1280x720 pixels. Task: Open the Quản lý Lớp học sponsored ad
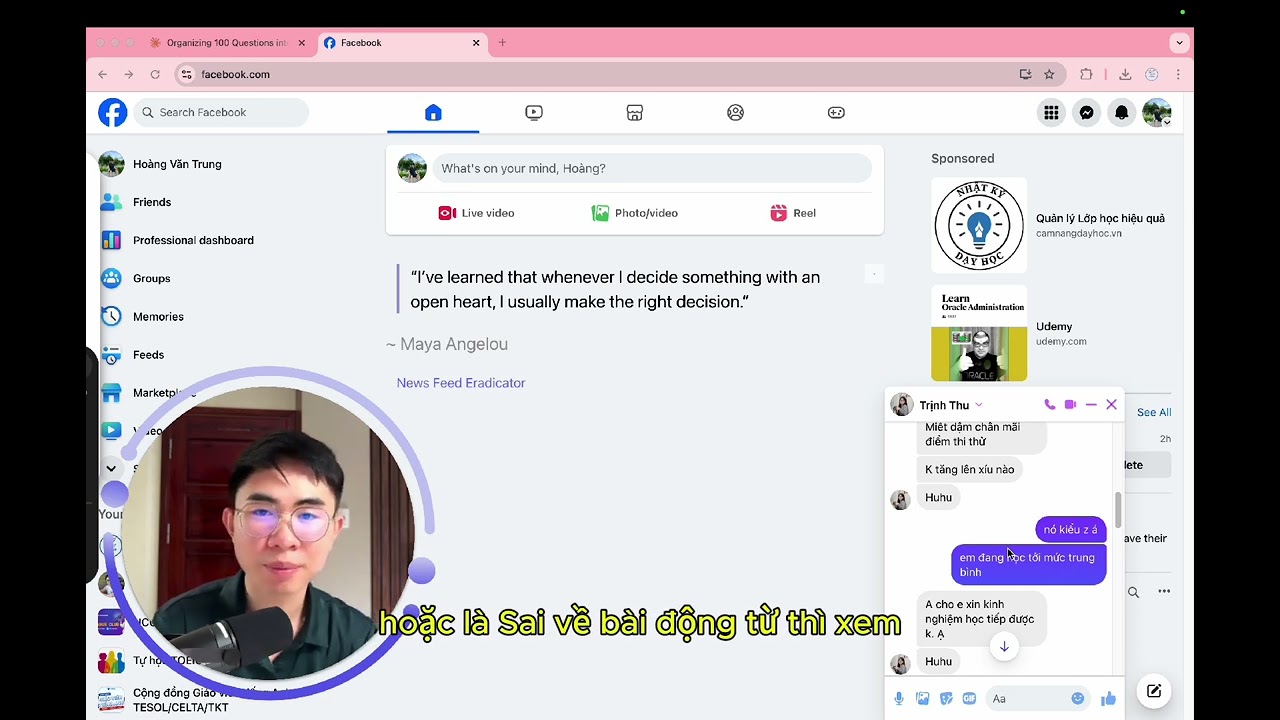pos(1049,225)
